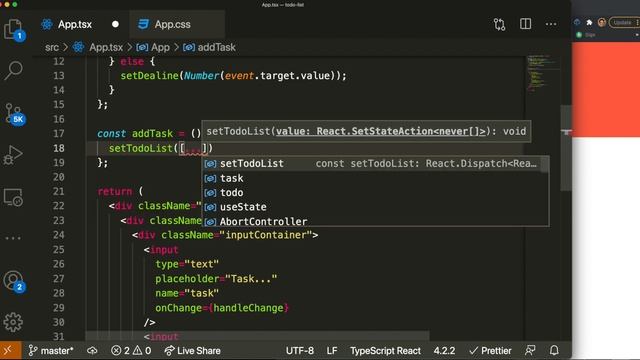Image resolution: width=640 pixels, height=360 pixels.
Task: Open the editor More Actions ellipsis menu
Action: 551,24
